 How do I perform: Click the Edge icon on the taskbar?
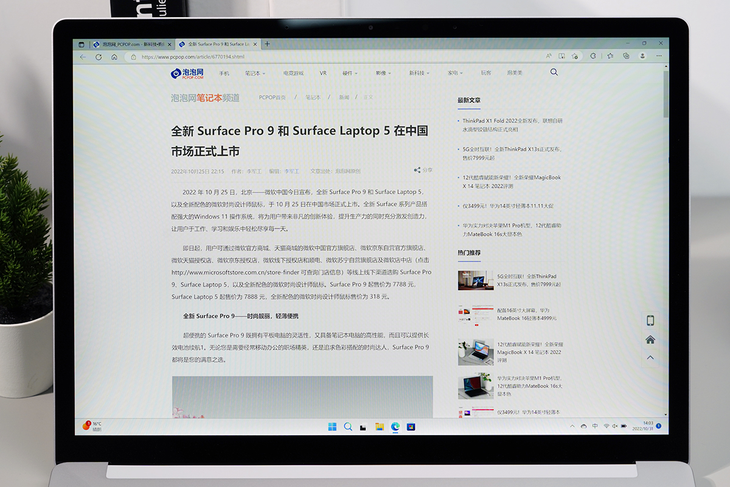(395, 426)
